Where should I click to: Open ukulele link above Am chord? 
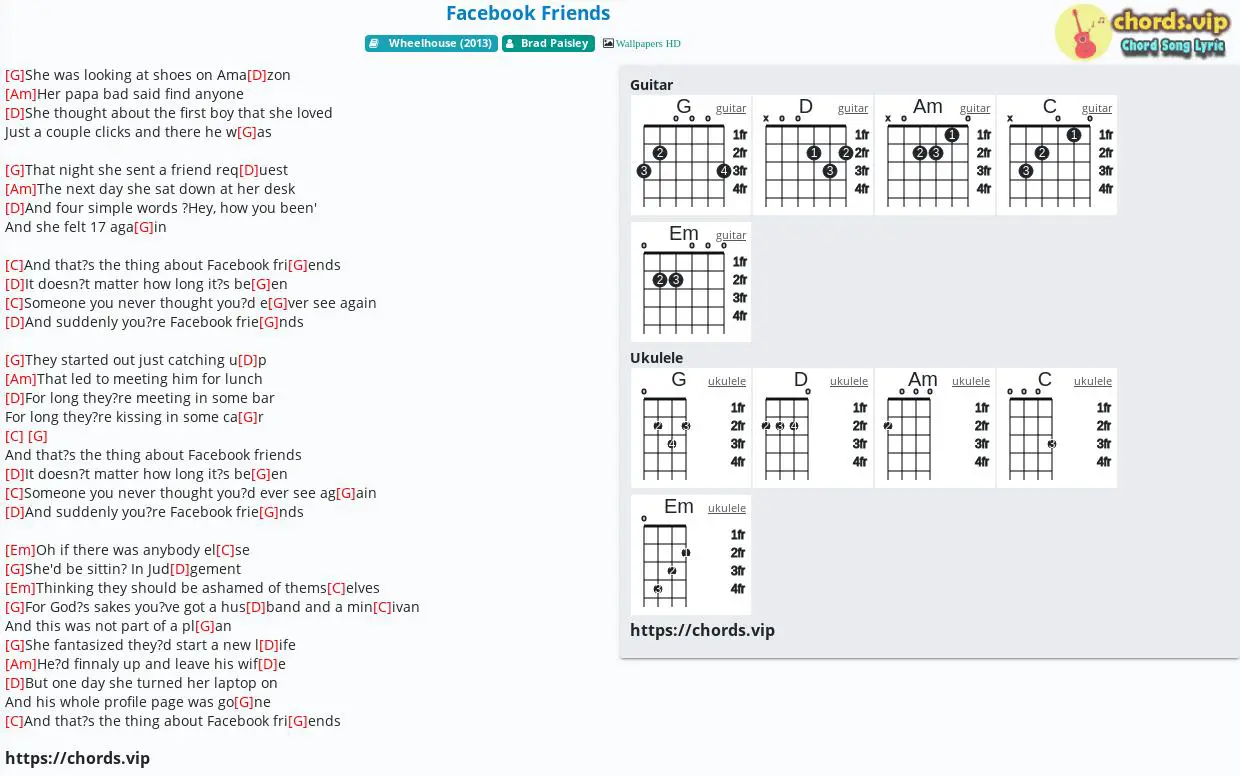point(971,381)
